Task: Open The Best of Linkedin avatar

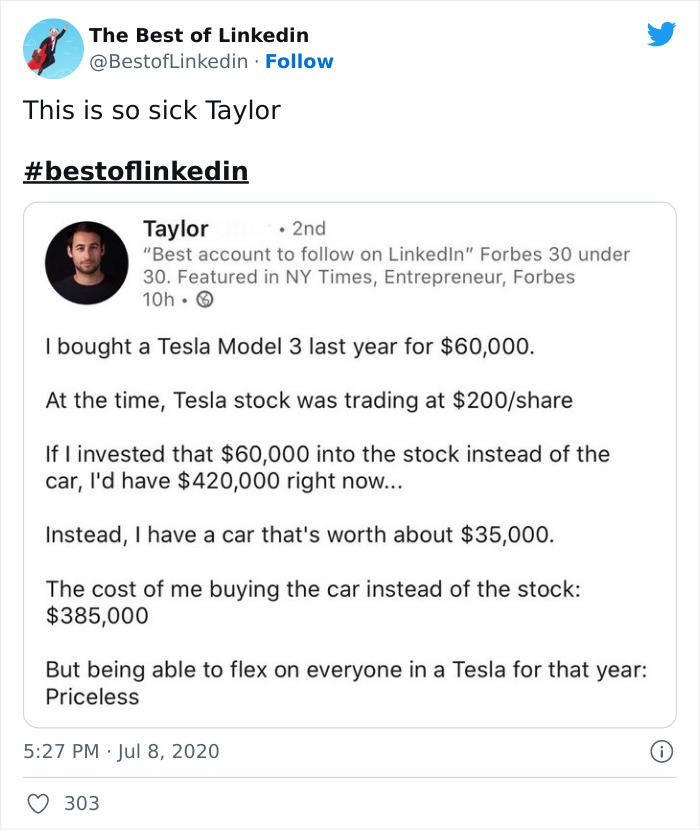Action: point(53,49)
